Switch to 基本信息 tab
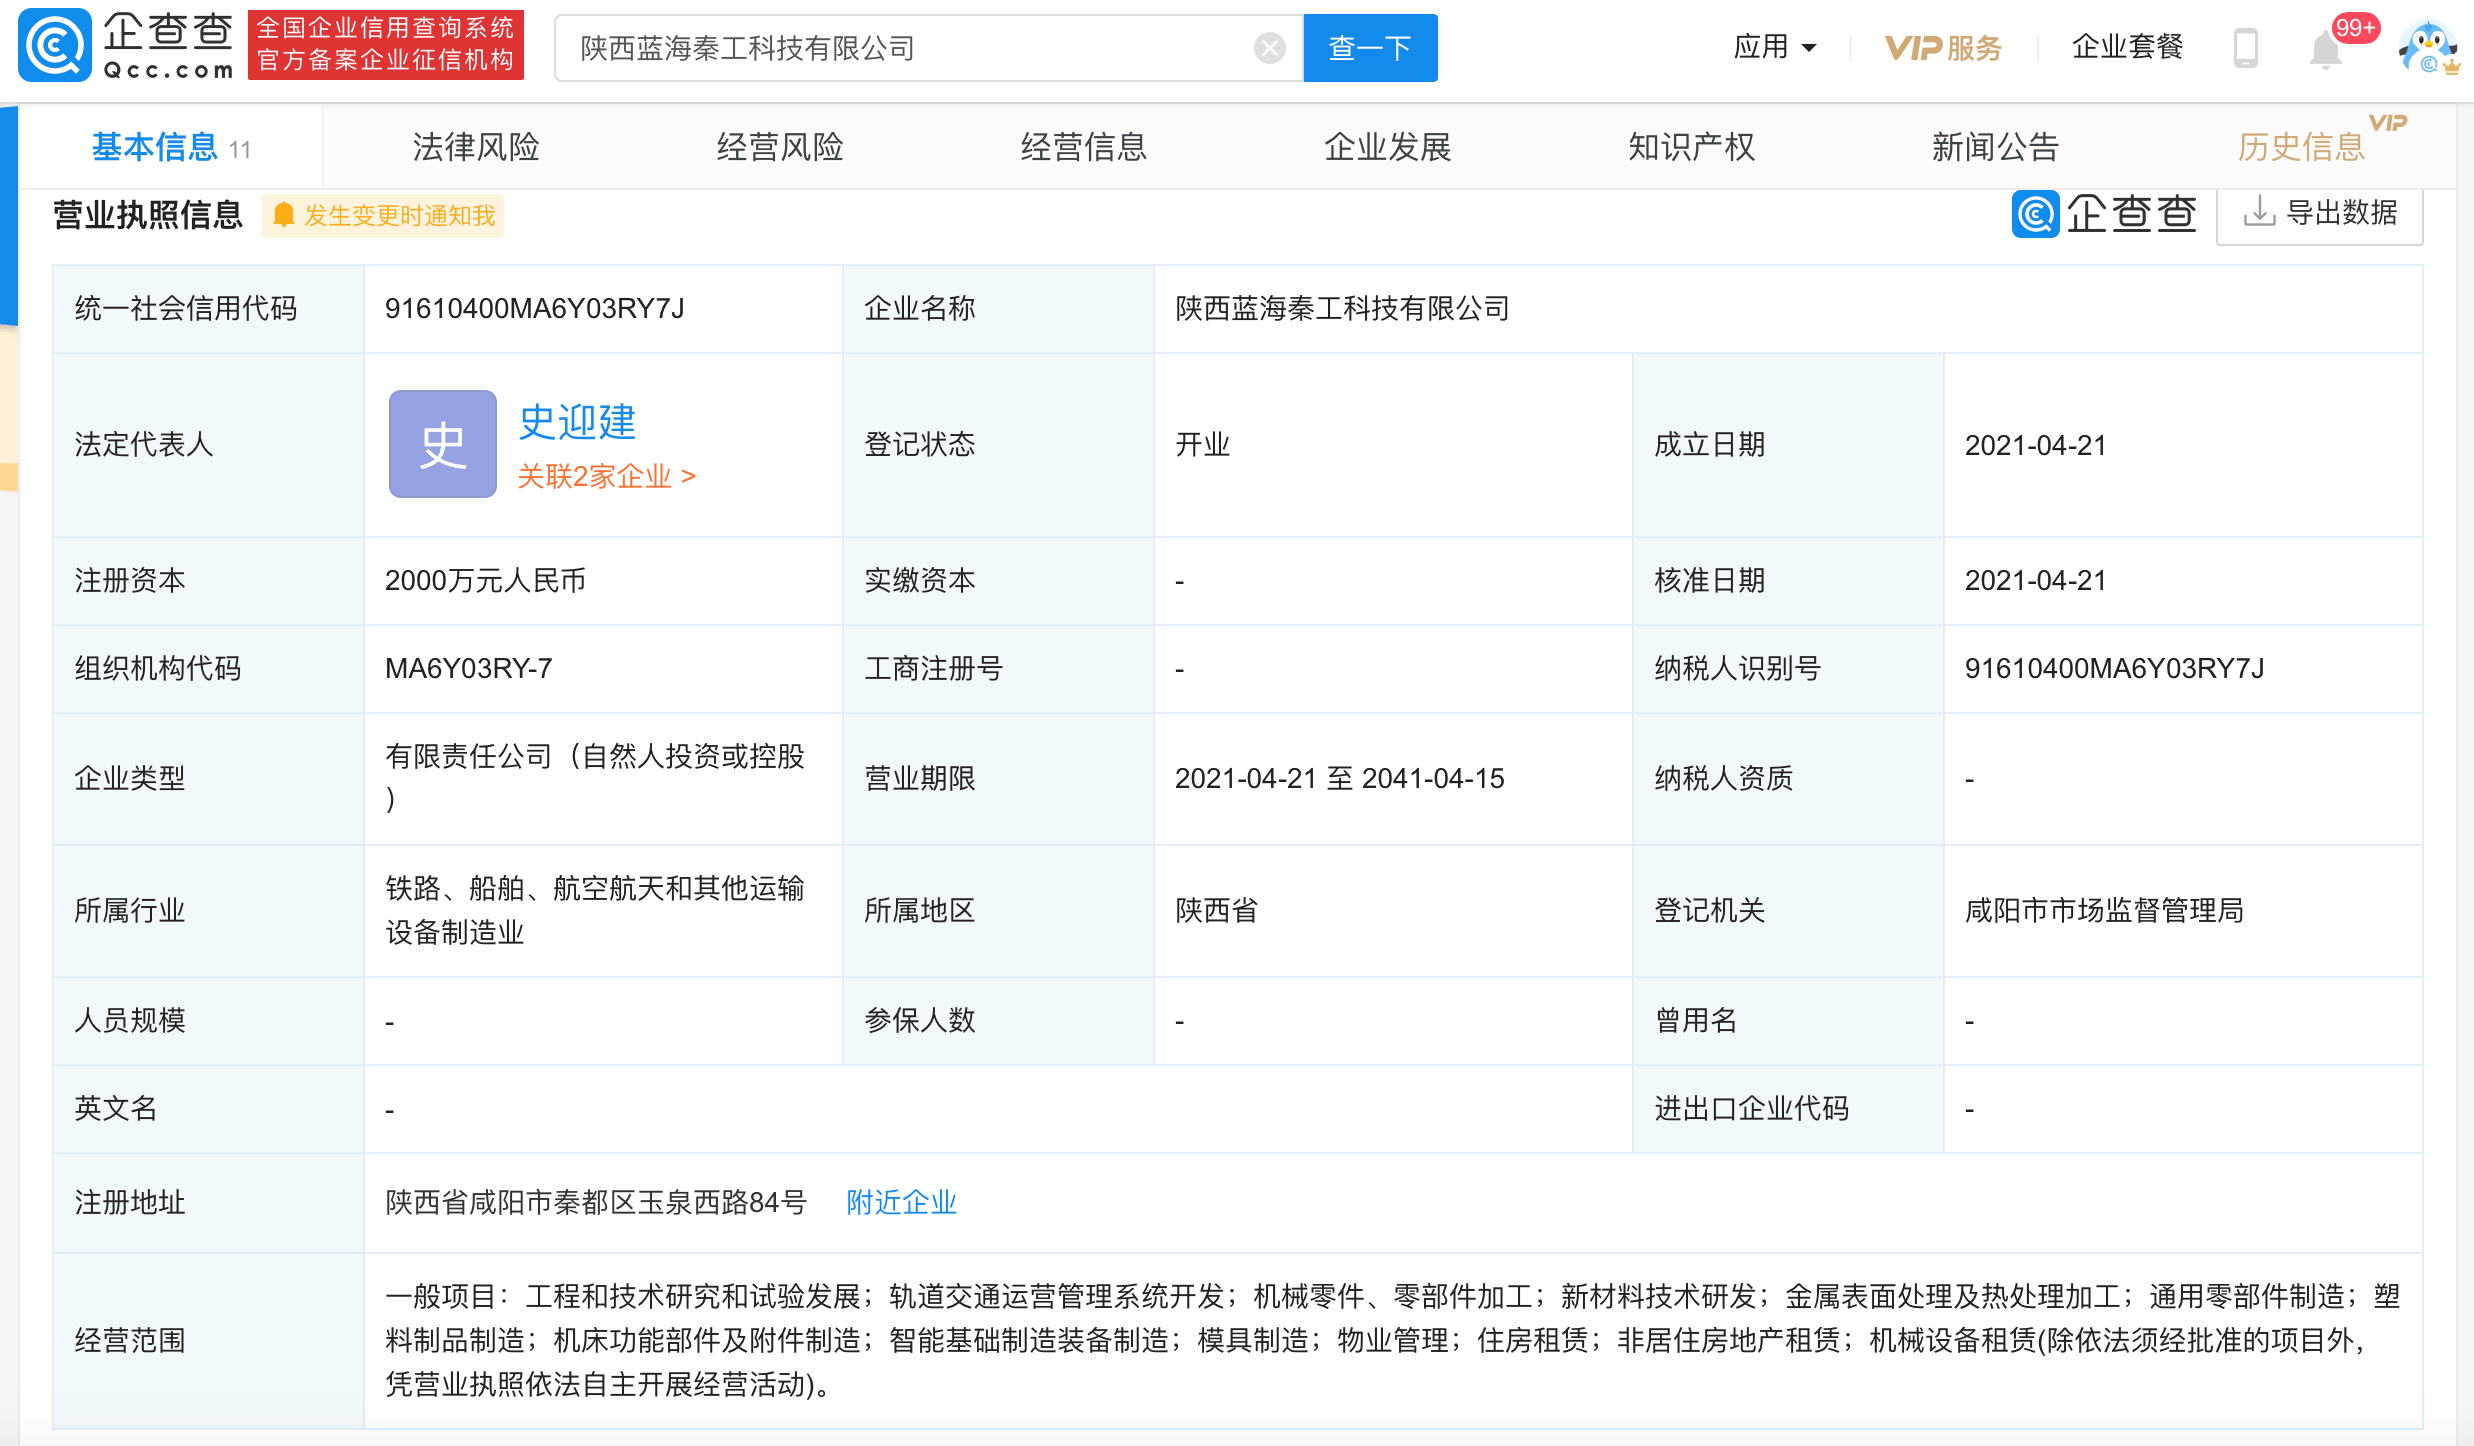Viewport: 2474px width, 1446px height. click(x=171, y=147)
